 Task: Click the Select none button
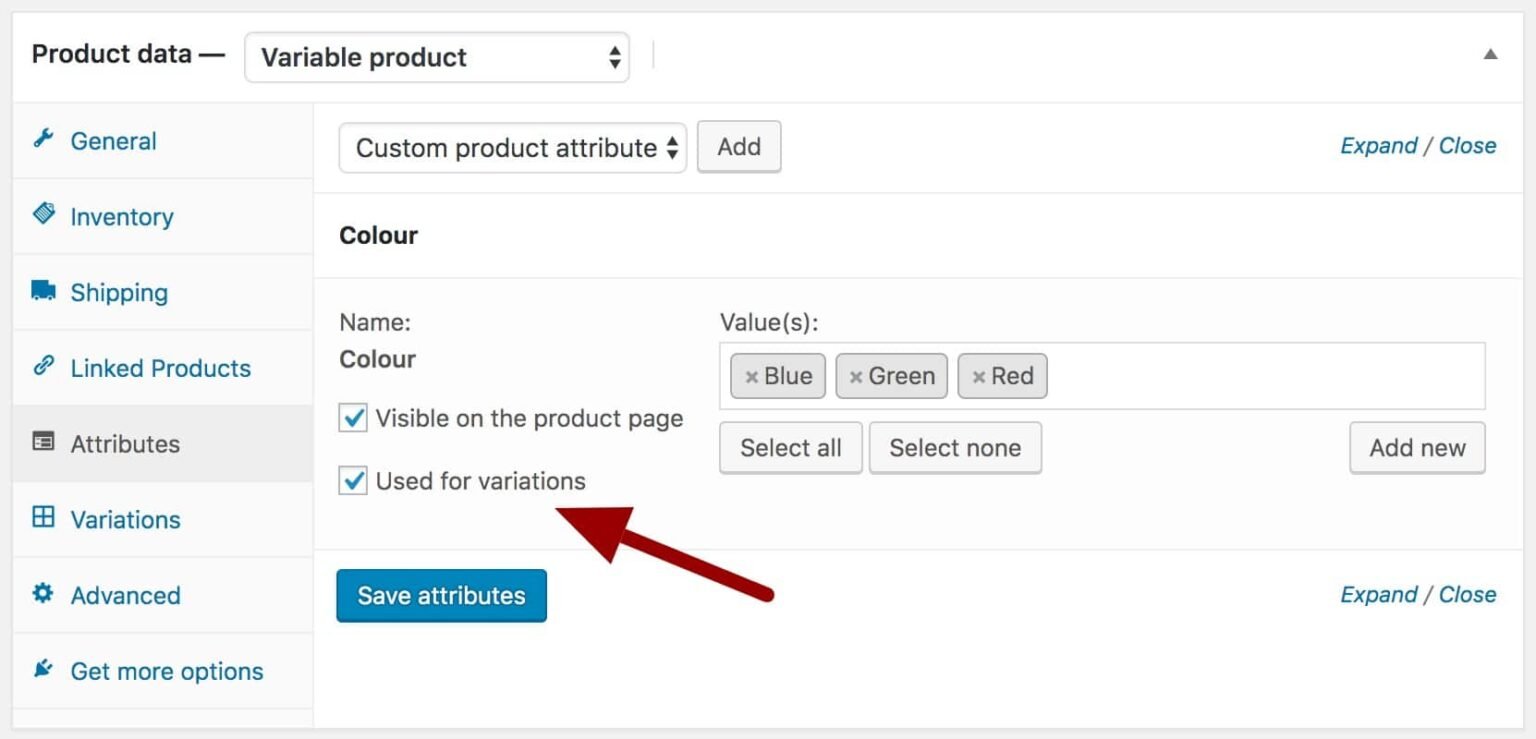[955, 447]
